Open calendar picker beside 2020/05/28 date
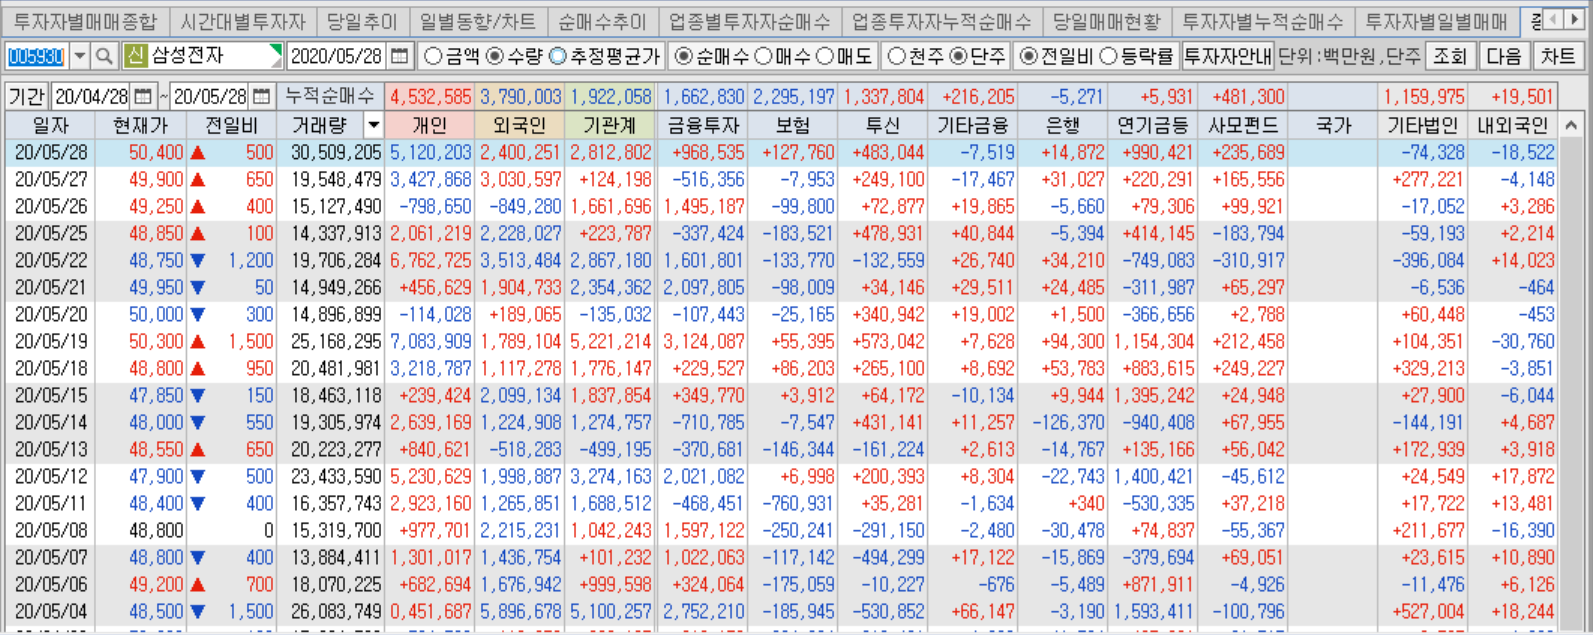The image size is (1593, 635). [x=400, y=57]
